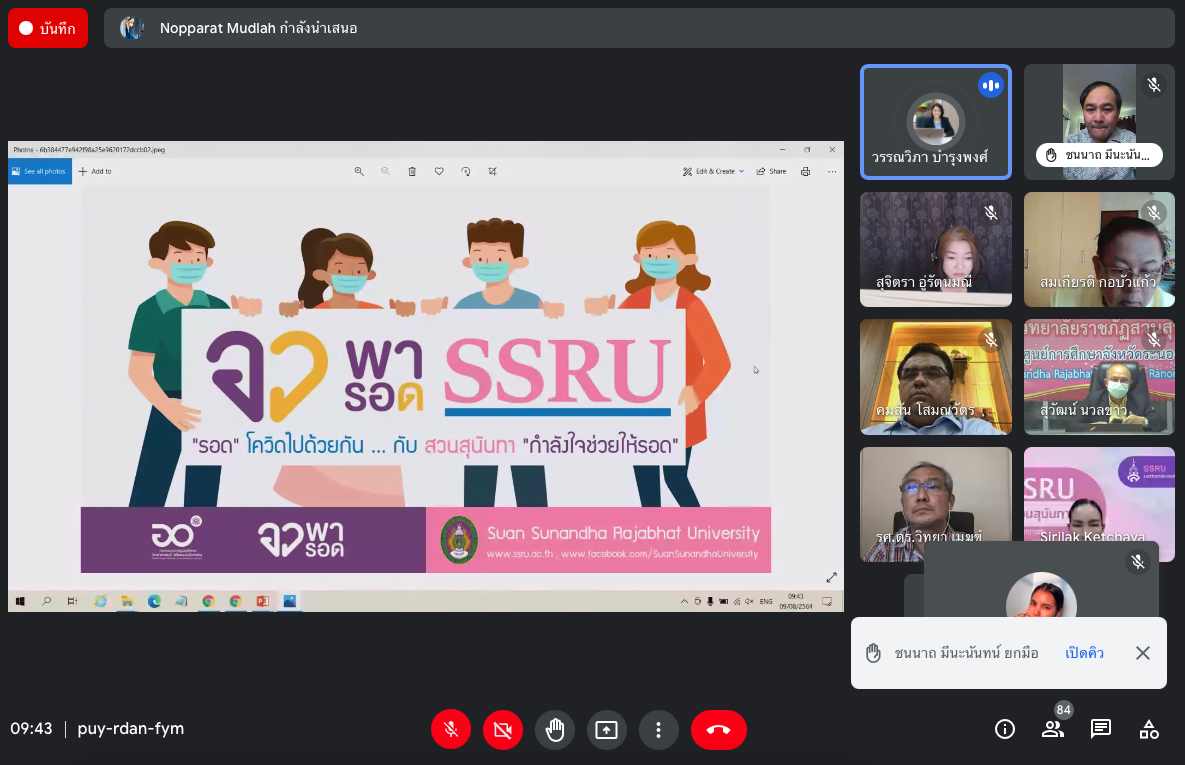The width and height of the screenshot is (1185, 765).
Task: Click the present screen icon
Action: tap(607, 730)
